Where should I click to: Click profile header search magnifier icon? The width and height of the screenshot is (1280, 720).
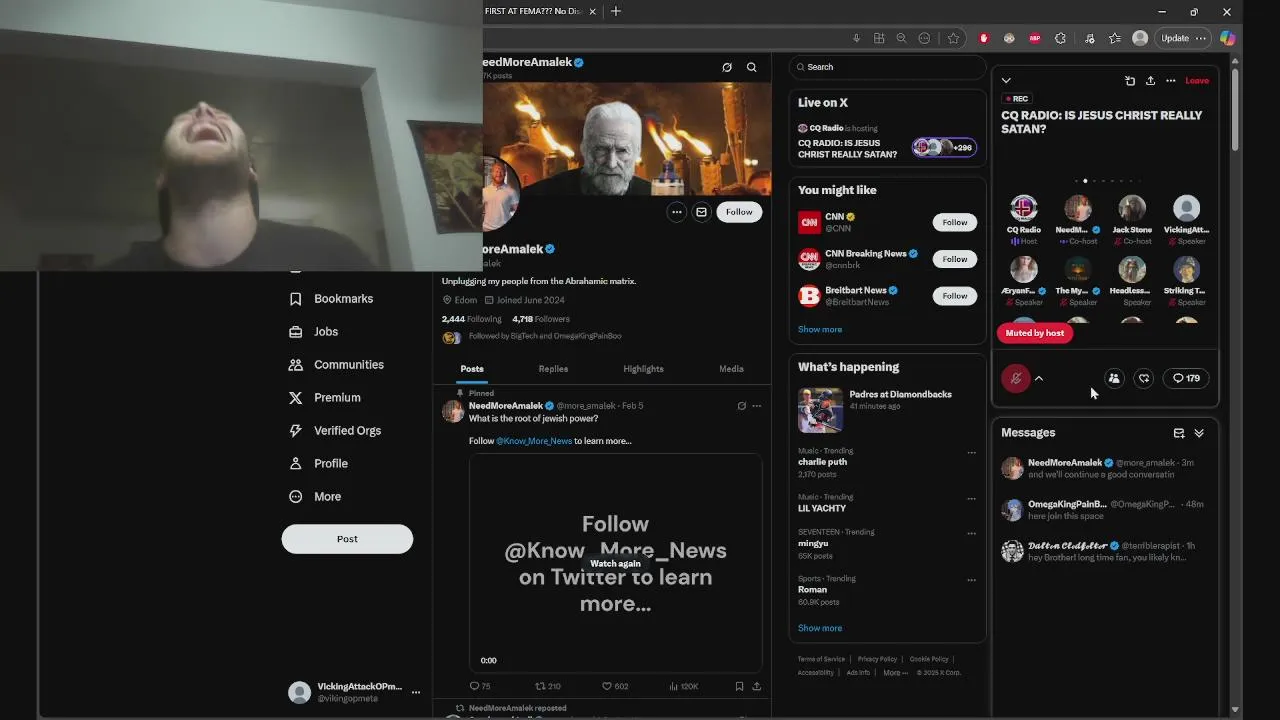click(751, 67)
